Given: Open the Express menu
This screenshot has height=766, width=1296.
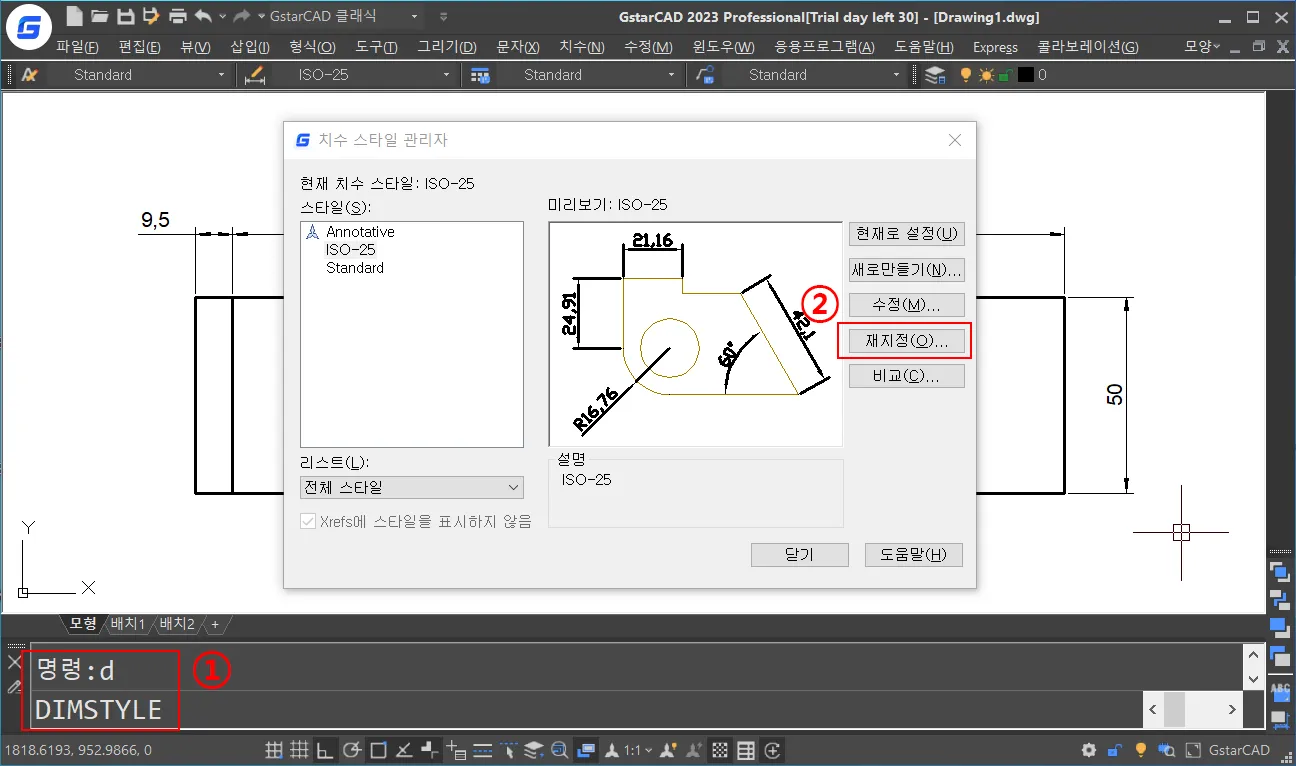Looking at the screenshot, I should coord(995,47).
